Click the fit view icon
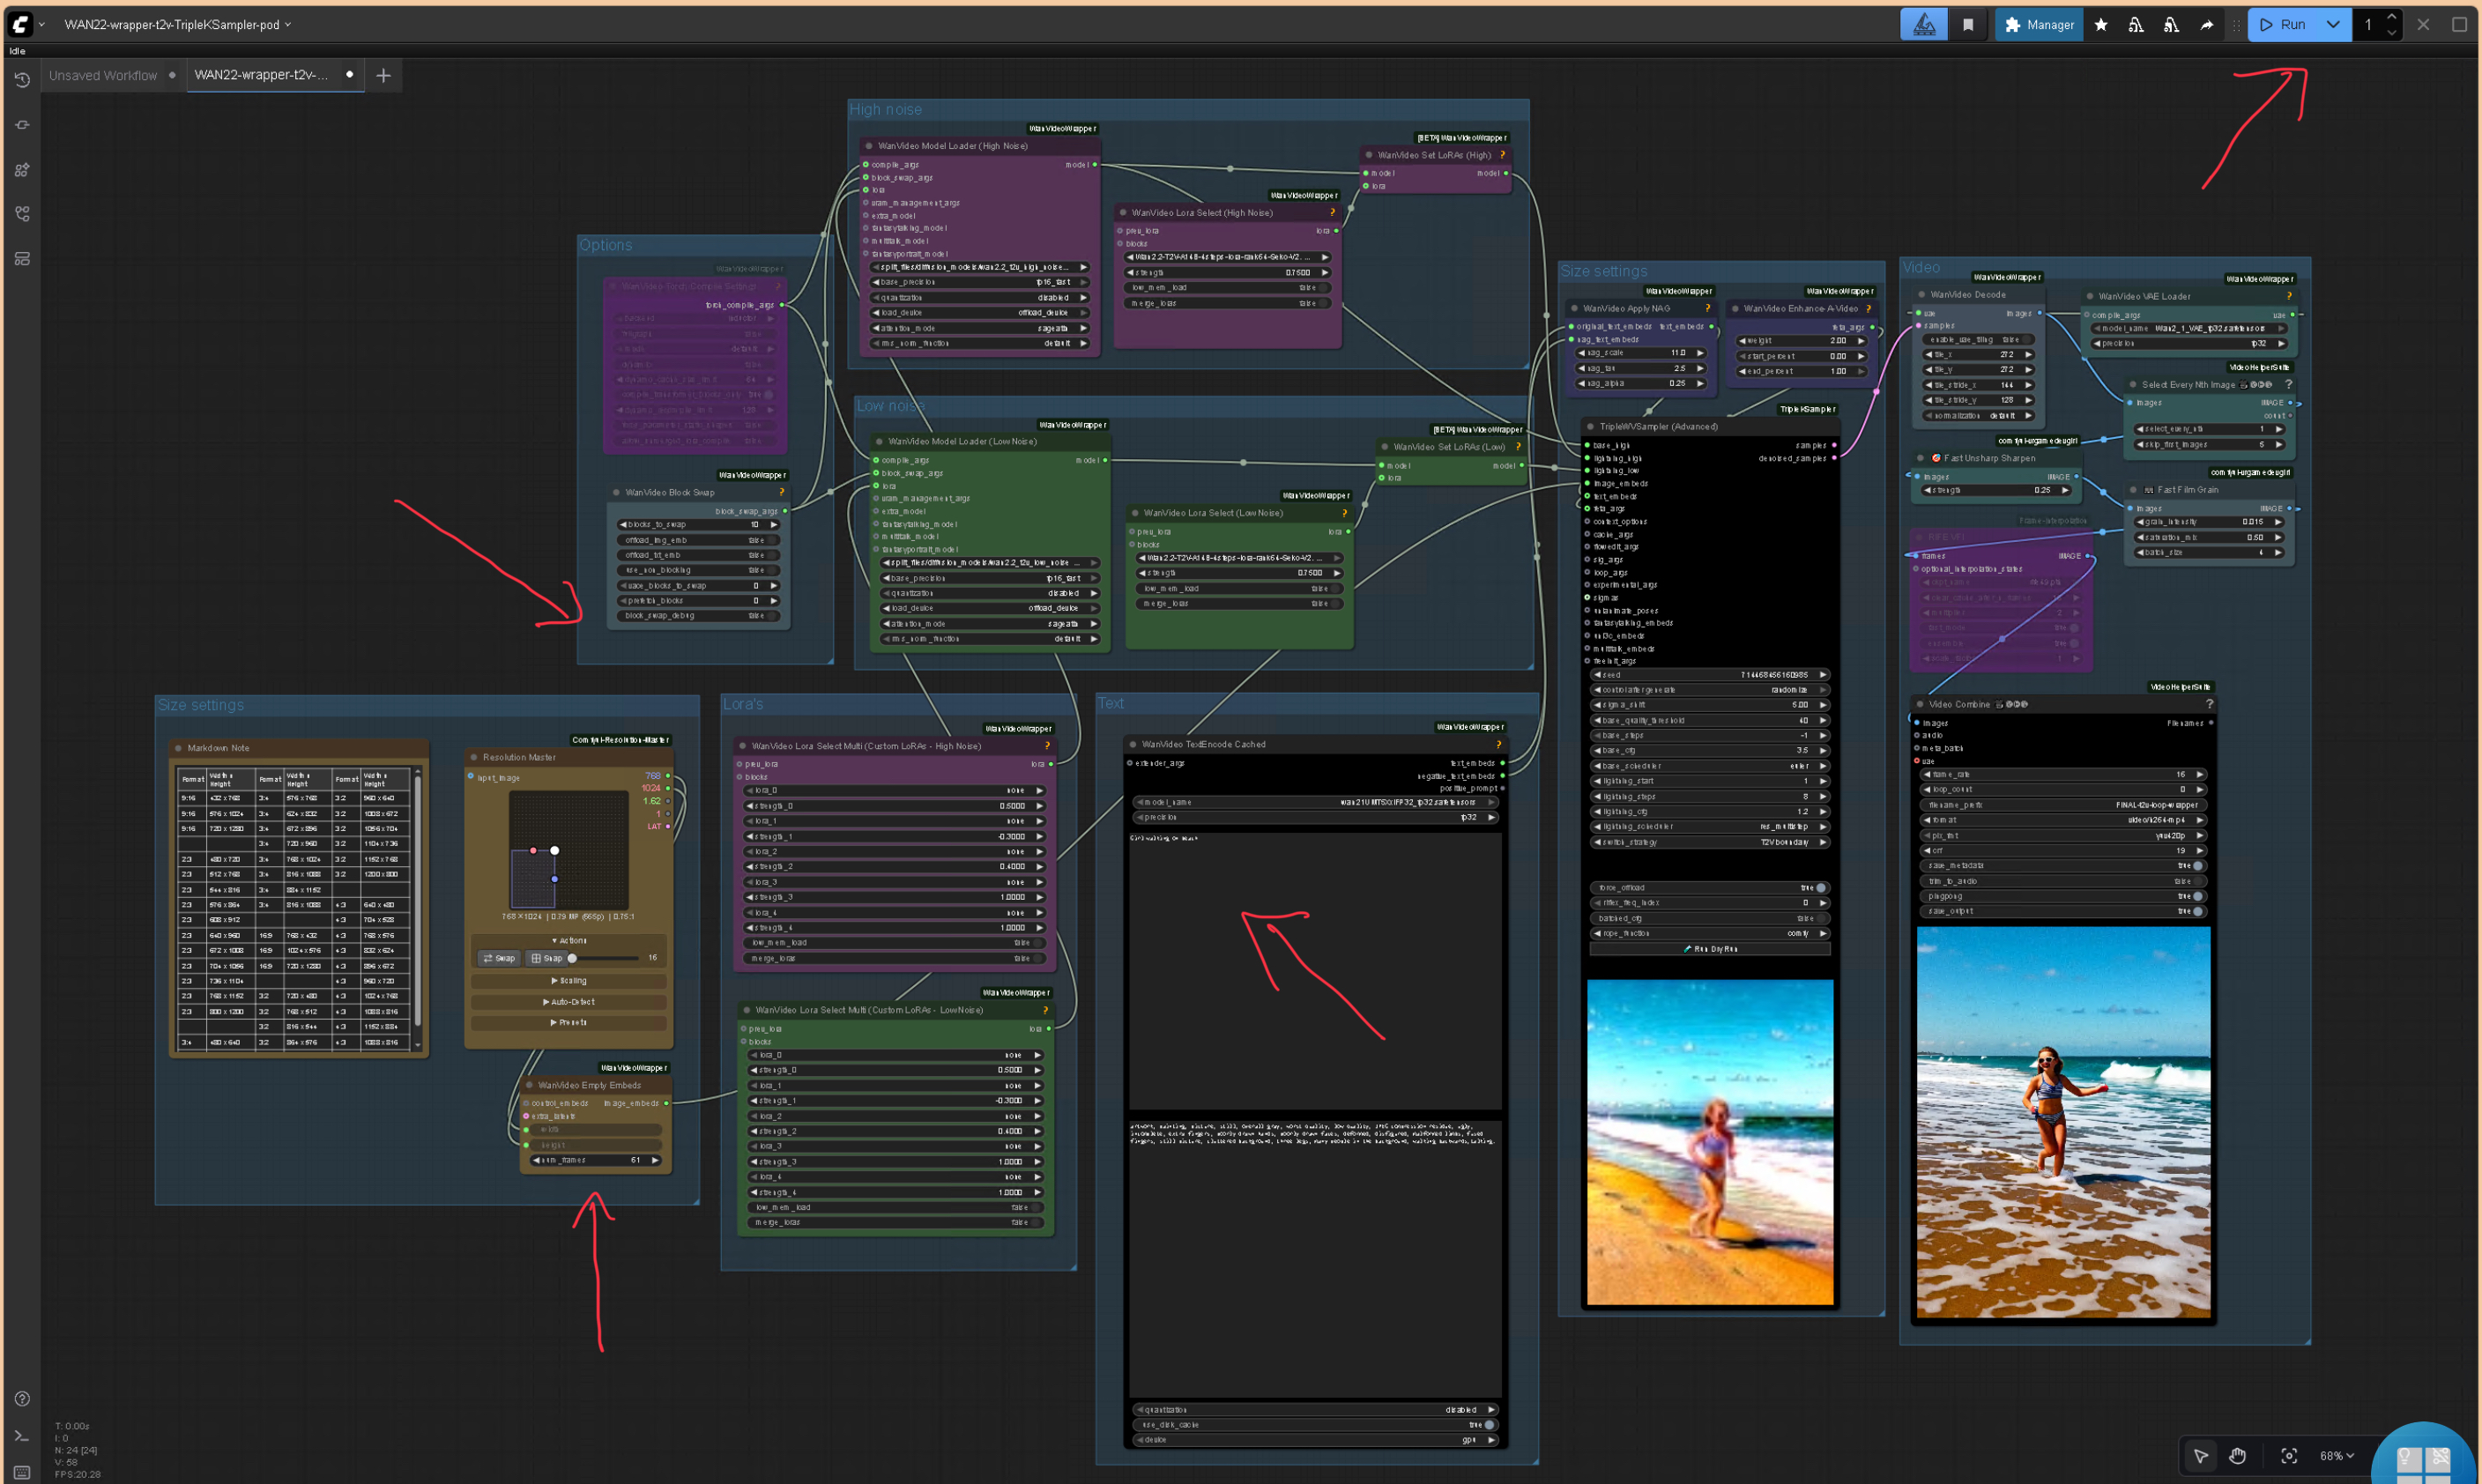Viewport: 2482px width, 1484px height. [2288, 1456]
